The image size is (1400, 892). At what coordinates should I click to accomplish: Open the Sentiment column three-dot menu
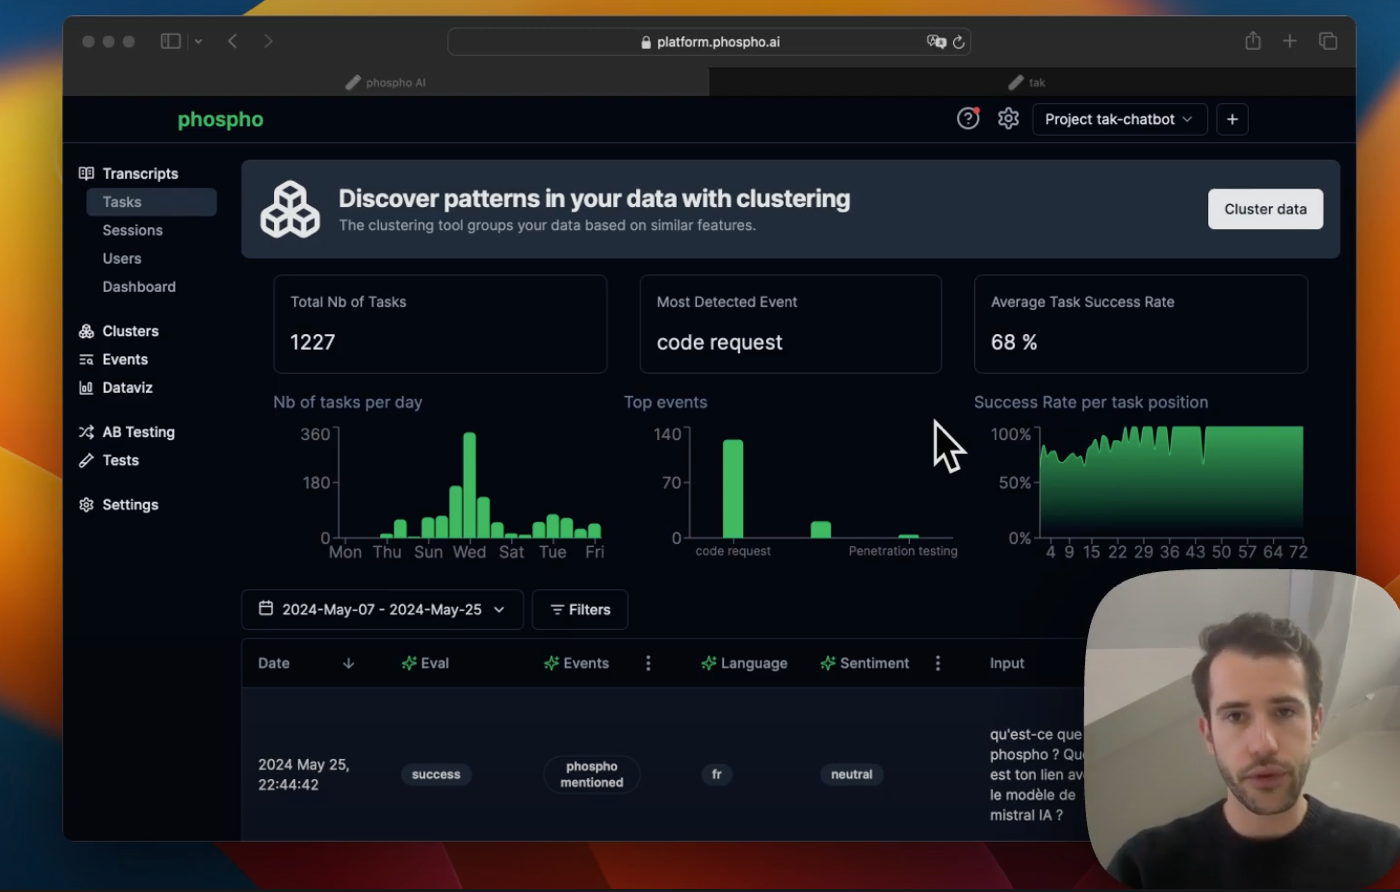tap(937, 663)
